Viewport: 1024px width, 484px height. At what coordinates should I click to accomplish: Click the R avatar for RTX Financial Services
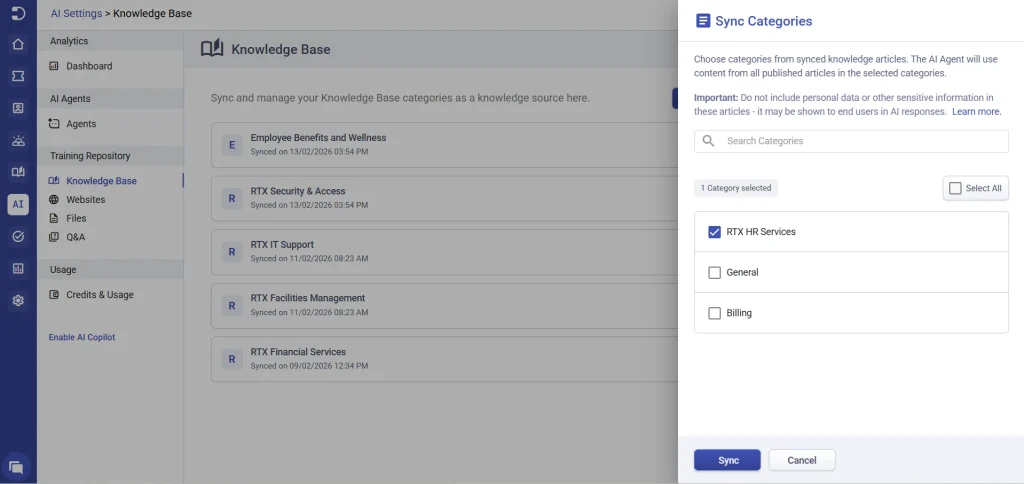[x=232, y=359]
